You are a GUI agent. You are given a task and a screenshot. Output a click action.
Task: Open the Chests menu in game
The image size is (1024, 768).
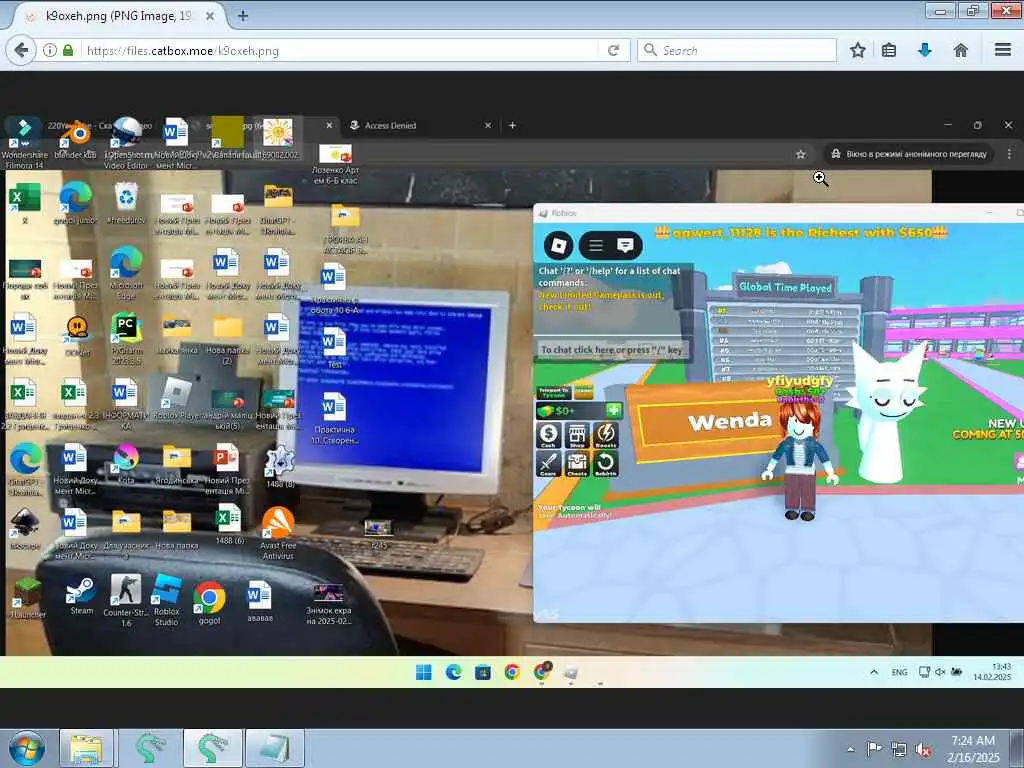(x=577, y=464)
